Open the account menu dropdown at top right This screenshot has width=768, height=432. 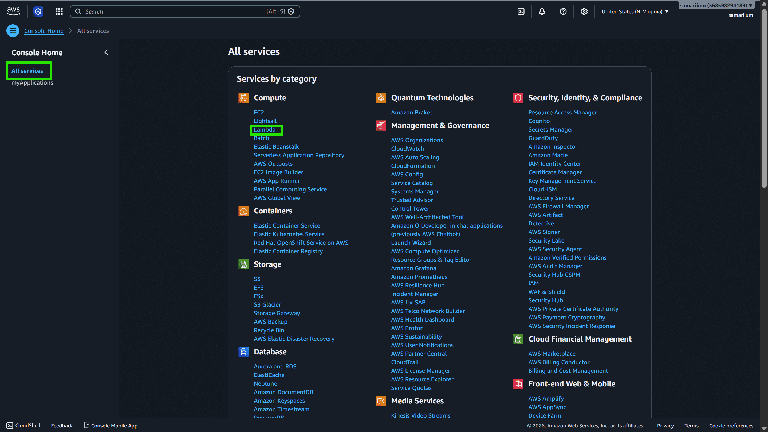[x=716, y=5]
